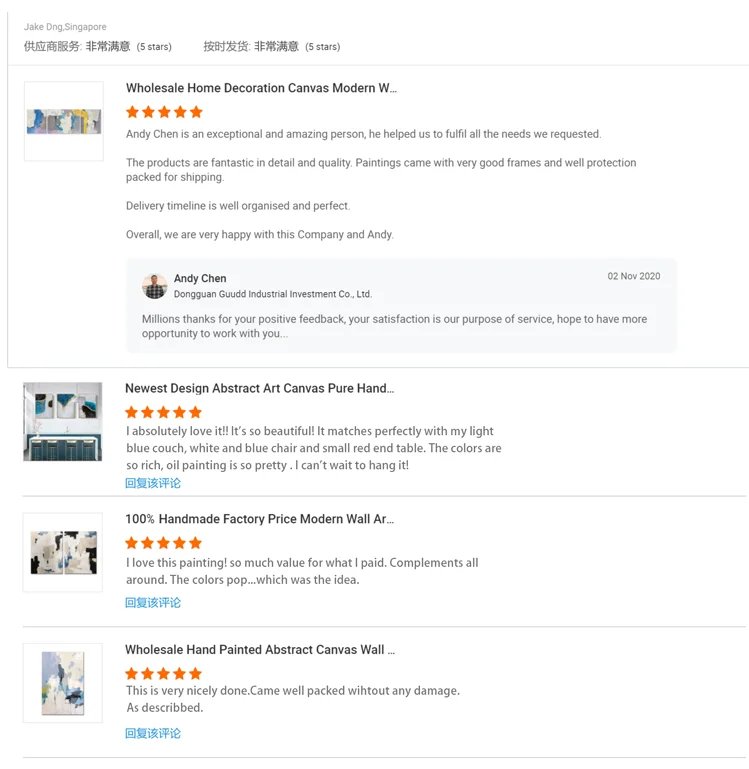Click the Wholesale Home Decoration Canvas Modern title
749x769 pixels.
[261, 88]
